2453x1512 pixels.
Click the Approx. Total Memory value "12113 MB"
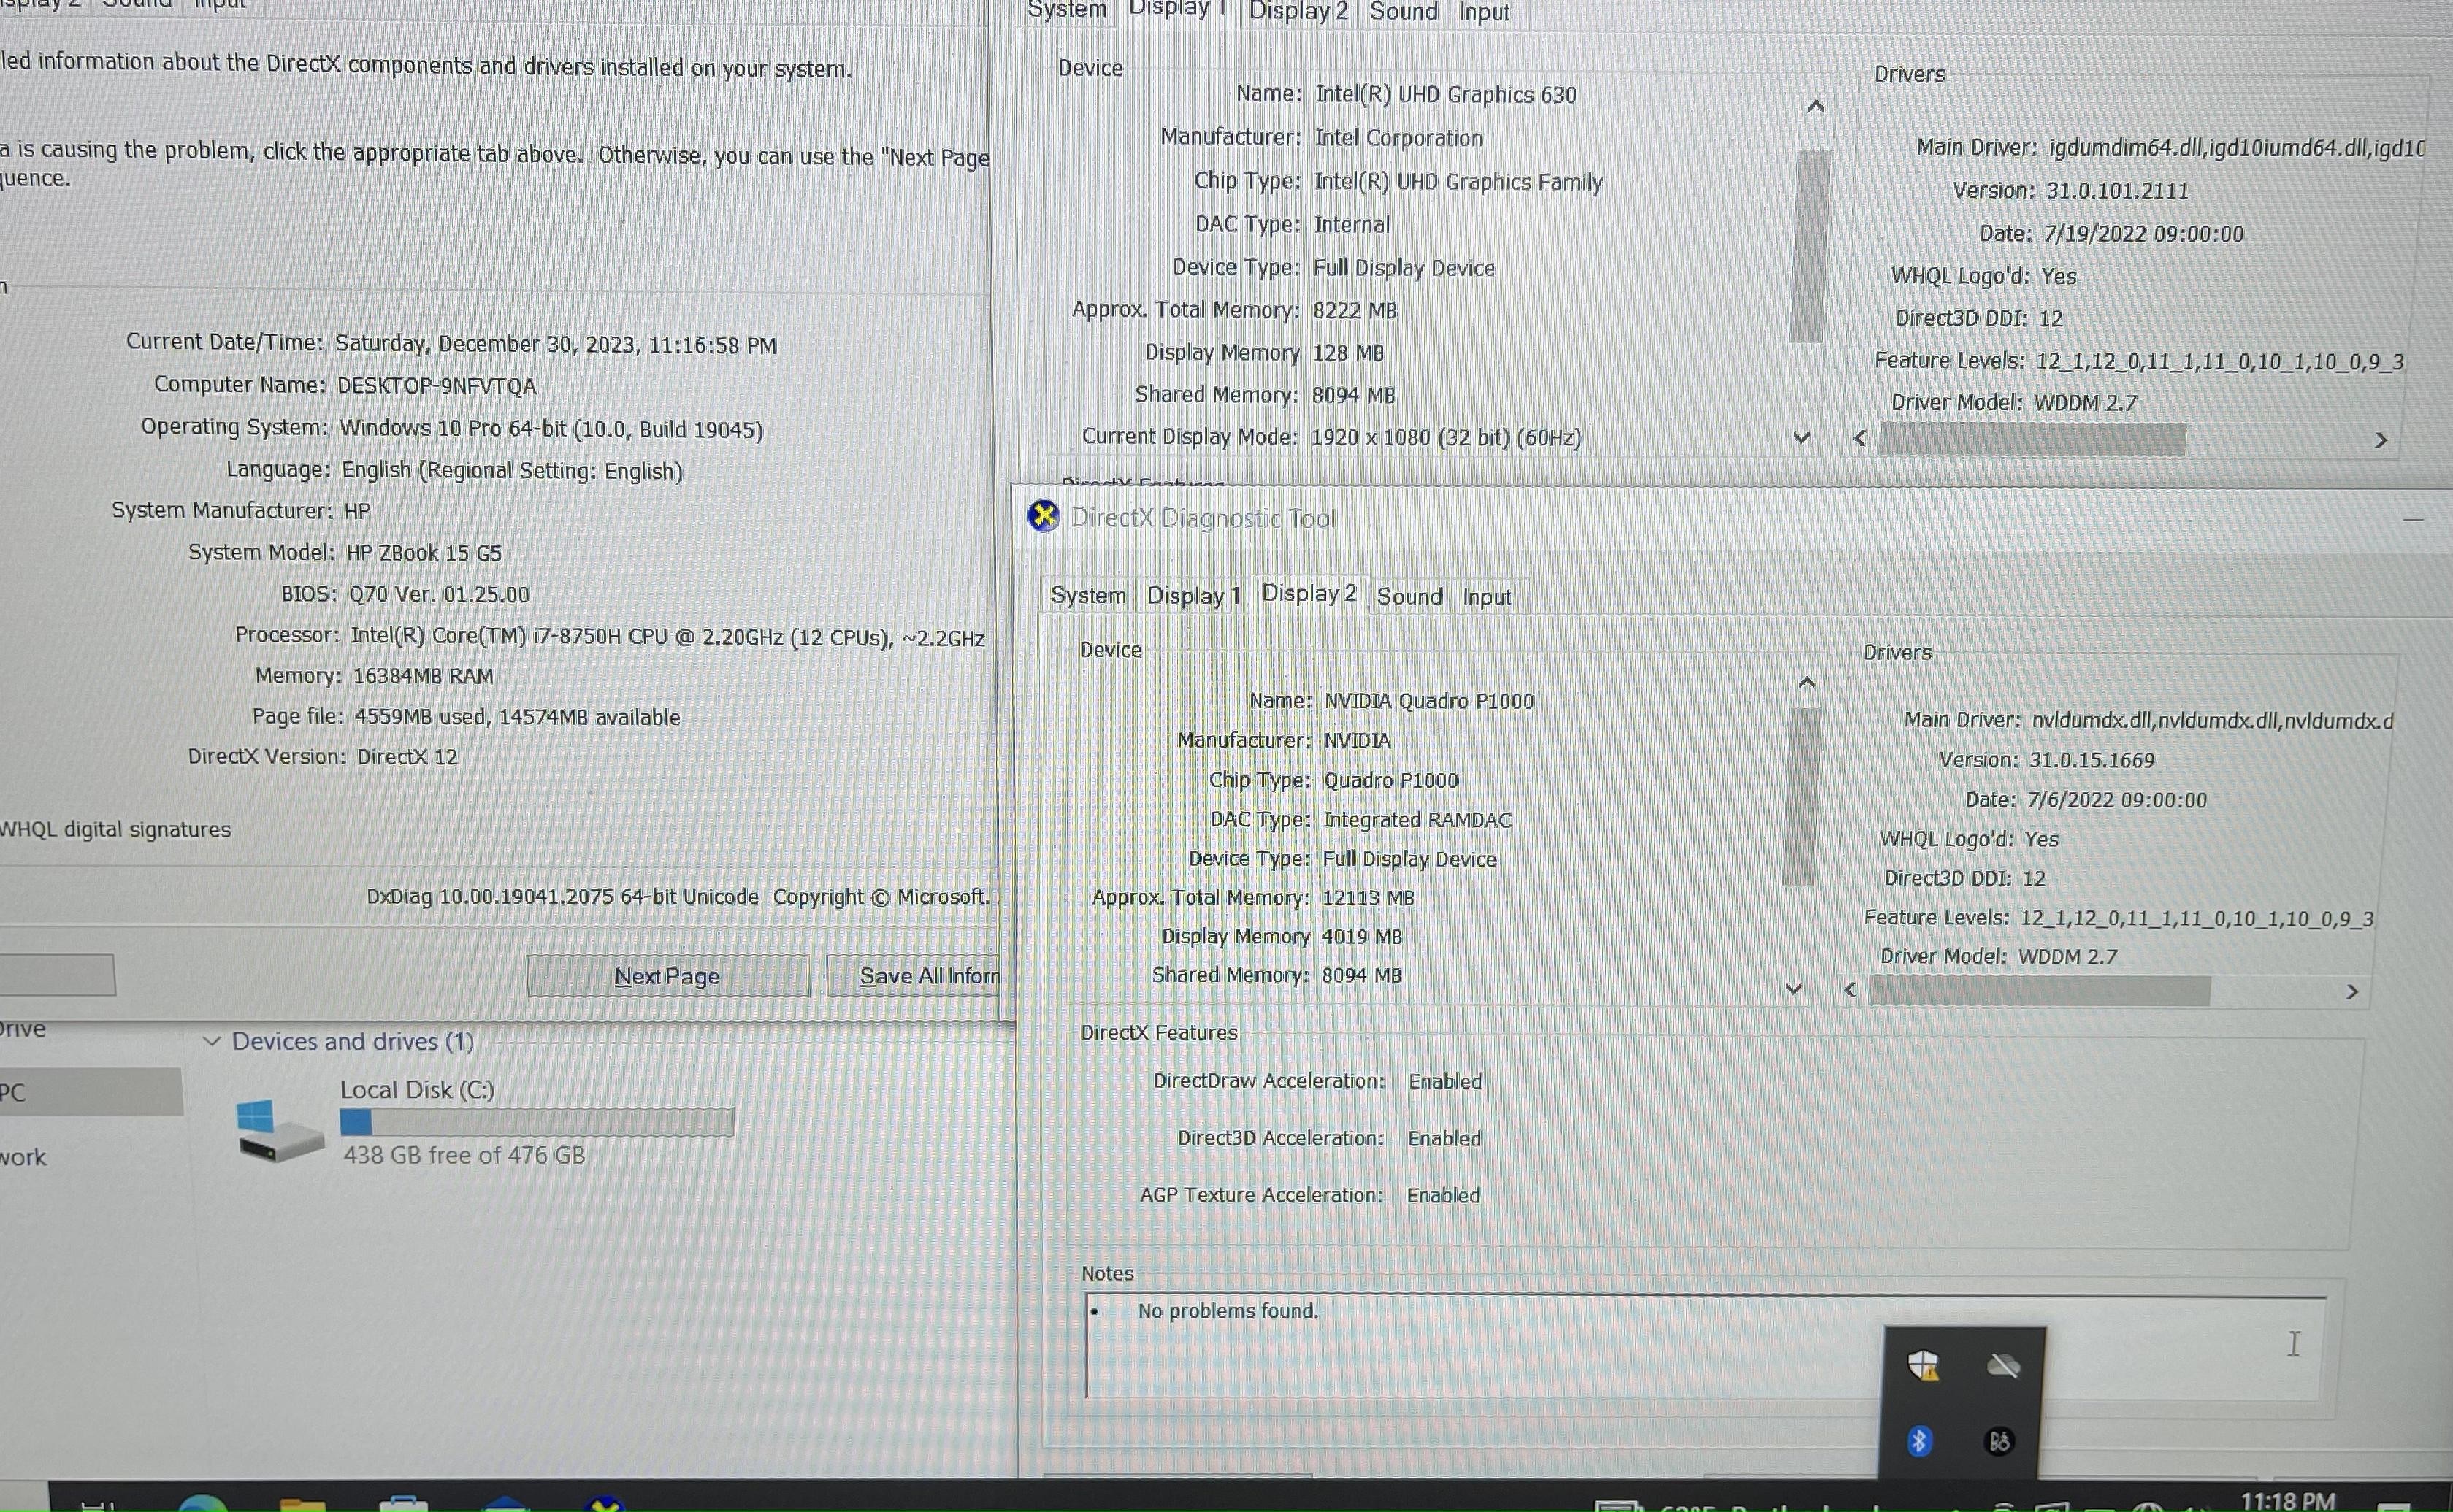coord(1368,898)
